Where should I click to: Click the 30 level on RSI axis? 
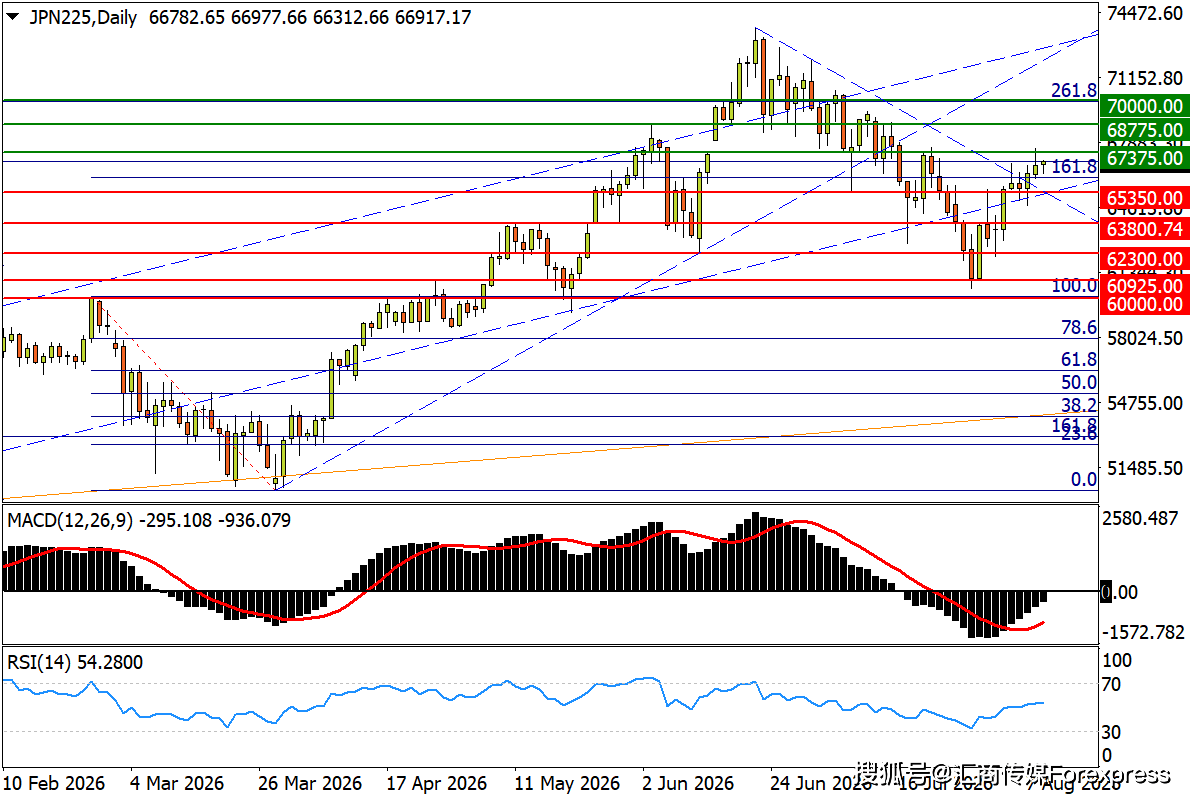(1111, 731)
